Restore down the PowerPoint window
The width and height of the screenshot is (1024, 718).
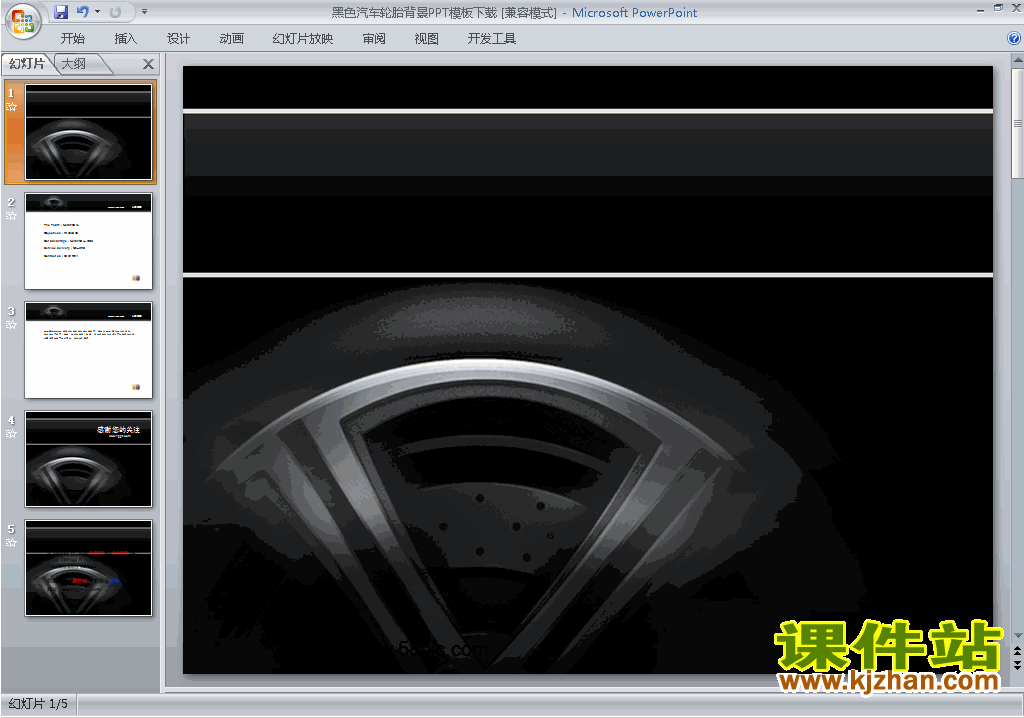pyautogui.click(x=999, y=8)
